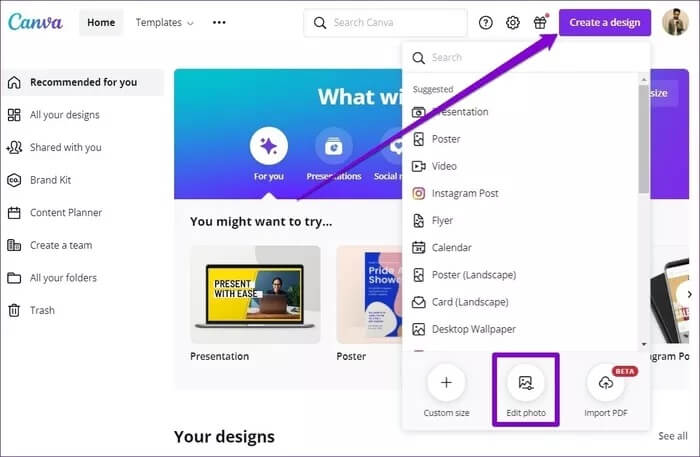Viewport: 700px width, 457px height.
Task: Click the suggestions scrollbar down arrow
Action: tap(644, 344)
